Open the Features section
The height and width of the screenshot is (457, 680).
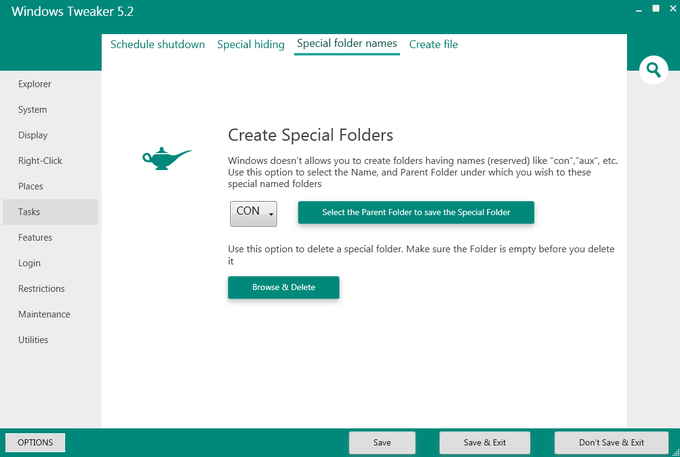coord(50,238)
